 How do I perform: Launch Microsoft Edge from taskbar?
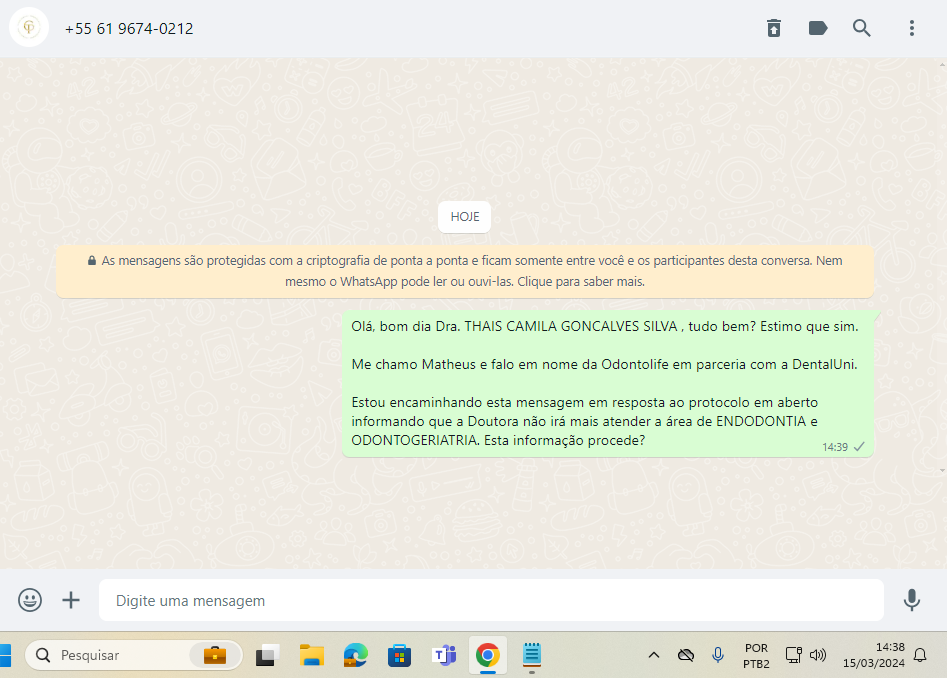coord(356,655)
